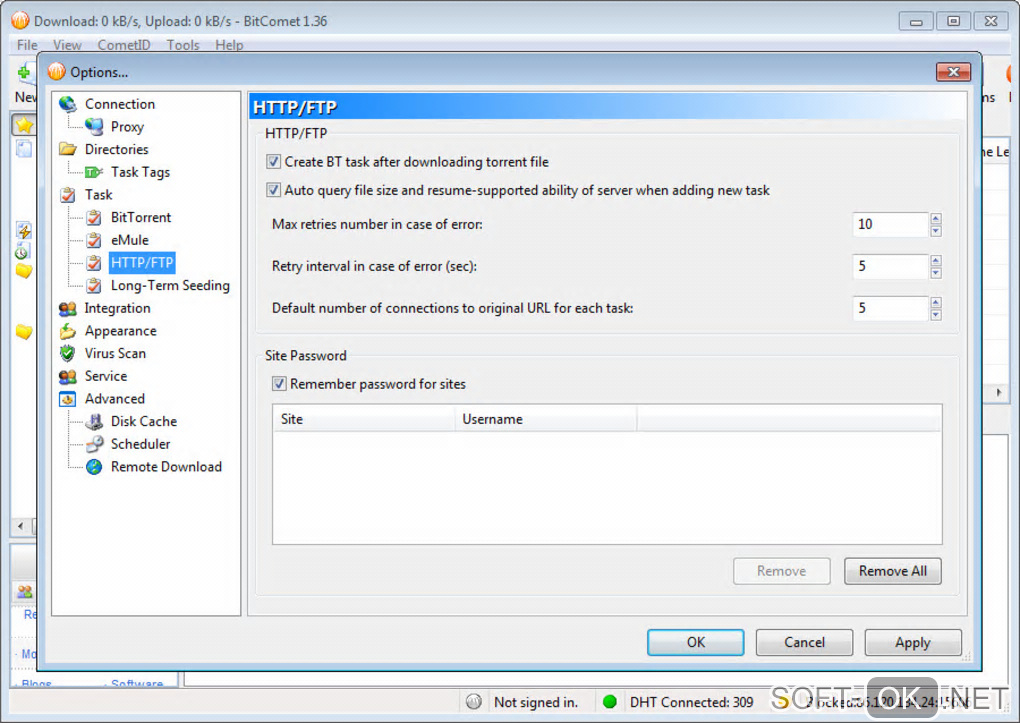Click the community users icon in left panel
This screenshot has width=1020, height=723.
(25, 591)
